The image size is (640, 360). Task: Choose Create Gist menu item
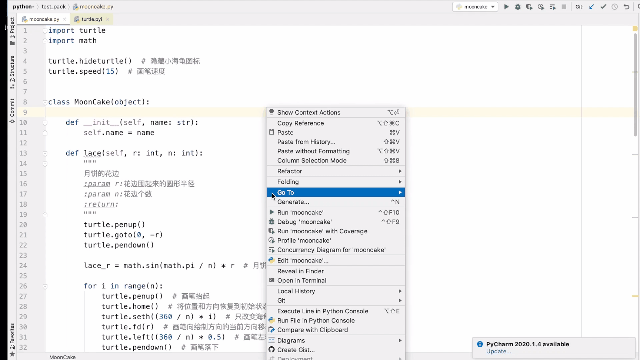click(336, 350)
